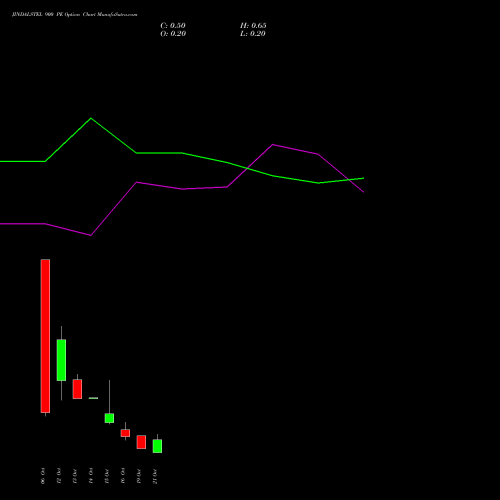Click the close value C: 0.50
500x500 pixels.
tap(173, 26)
